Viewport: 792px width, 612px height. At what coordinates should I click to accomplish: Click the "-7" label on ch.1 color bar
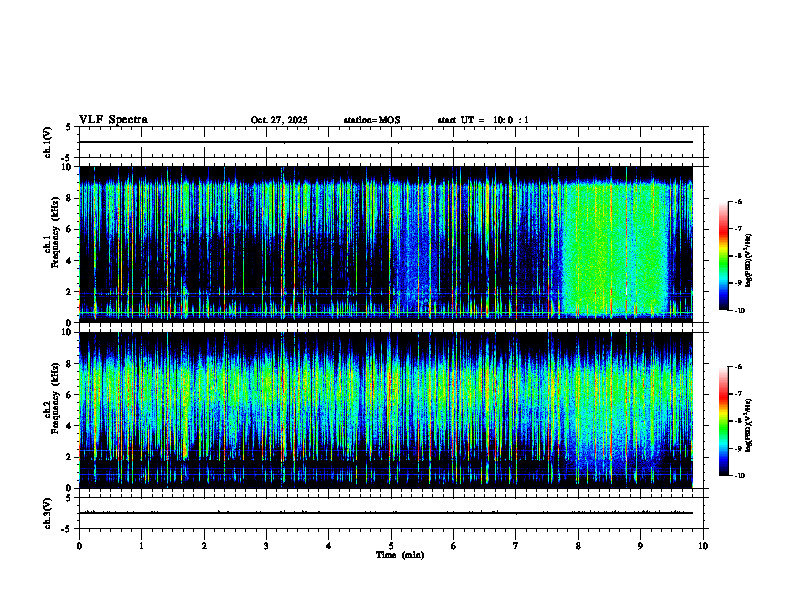click(738, 229)
